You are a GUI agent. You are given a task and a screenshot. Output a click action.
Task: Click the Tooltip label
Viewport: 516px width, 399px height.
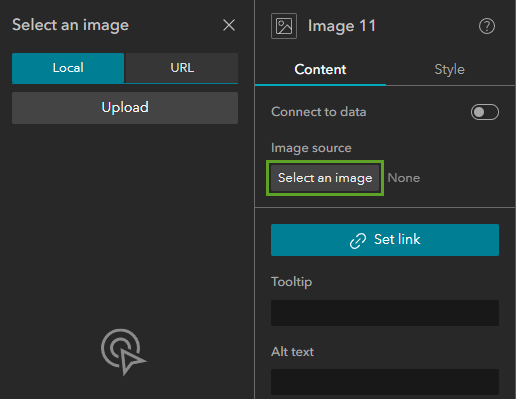[291, 282]
